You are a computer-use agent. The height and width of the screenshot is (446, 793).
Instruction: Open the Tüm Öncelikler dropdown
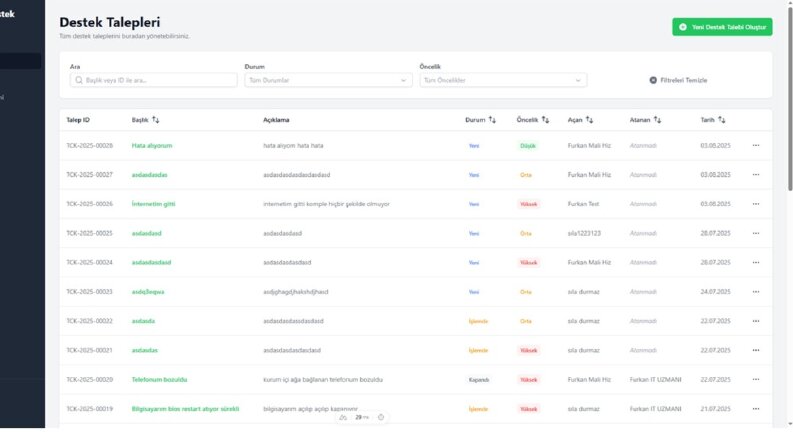[x=503, y=80]
